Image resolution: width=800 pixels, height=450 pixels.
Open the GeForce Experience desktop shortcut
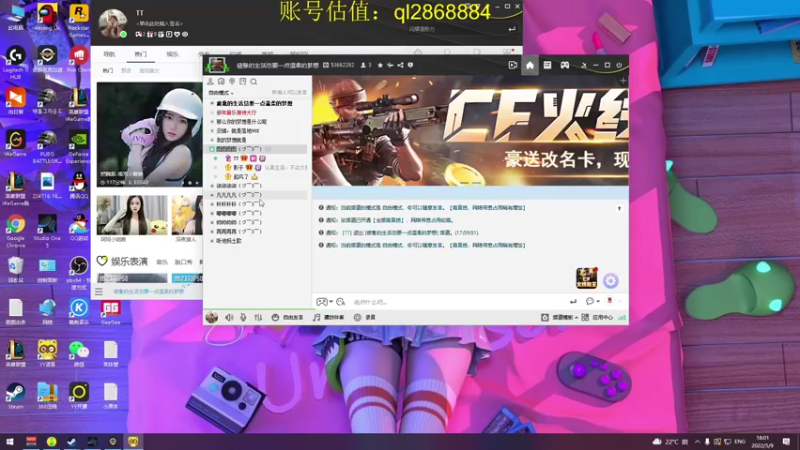pos(78,146)
